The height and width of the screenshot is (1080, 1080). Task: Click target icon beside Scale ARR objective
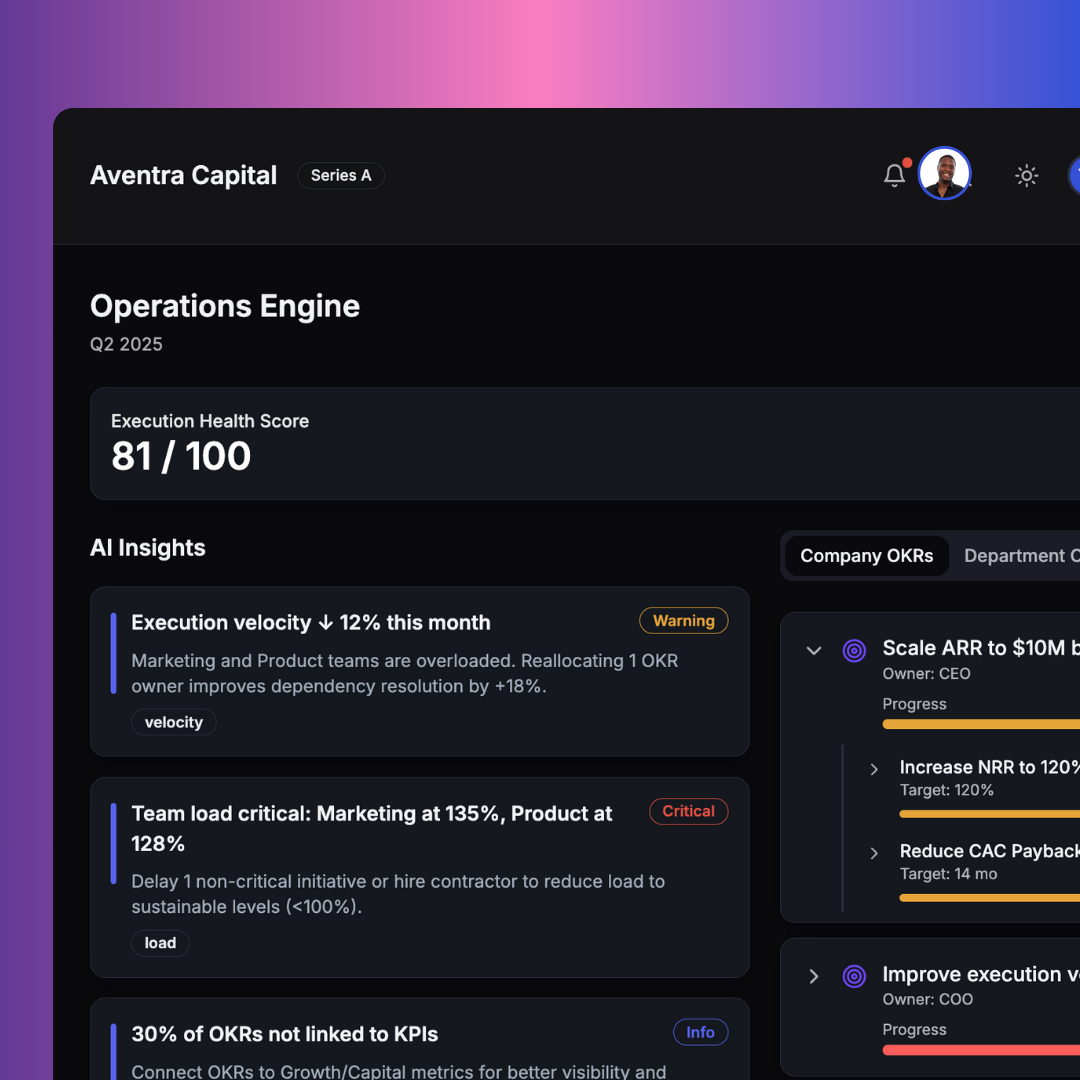click(x=854, y=650)
